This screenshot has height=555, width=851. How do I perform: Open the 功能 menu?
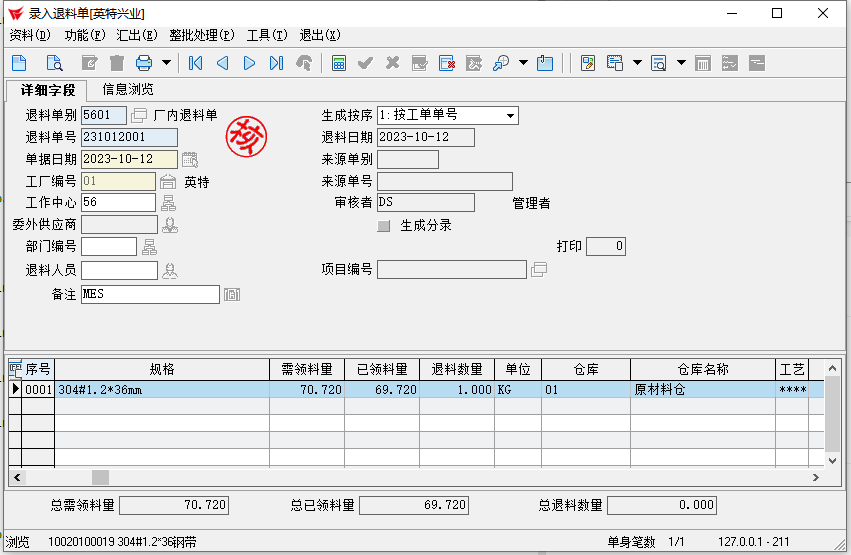(84, 35)
